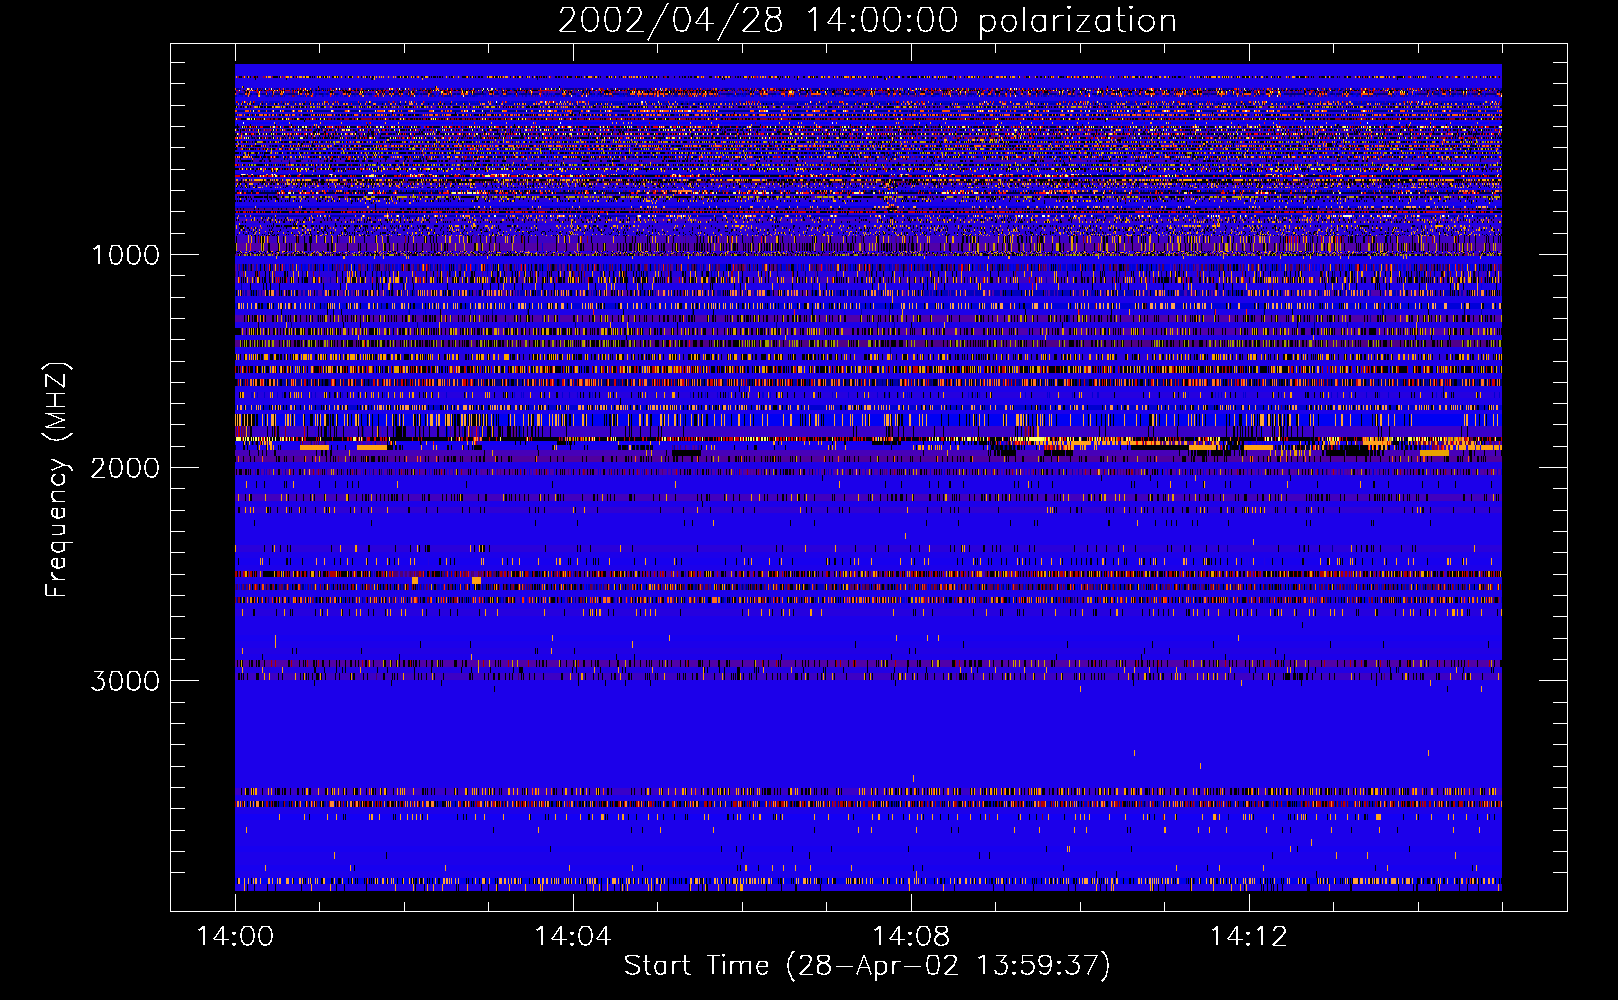Select the 1000 frequency axis label
Screen dimensions: 1618x1000
(x=126, y=254)
